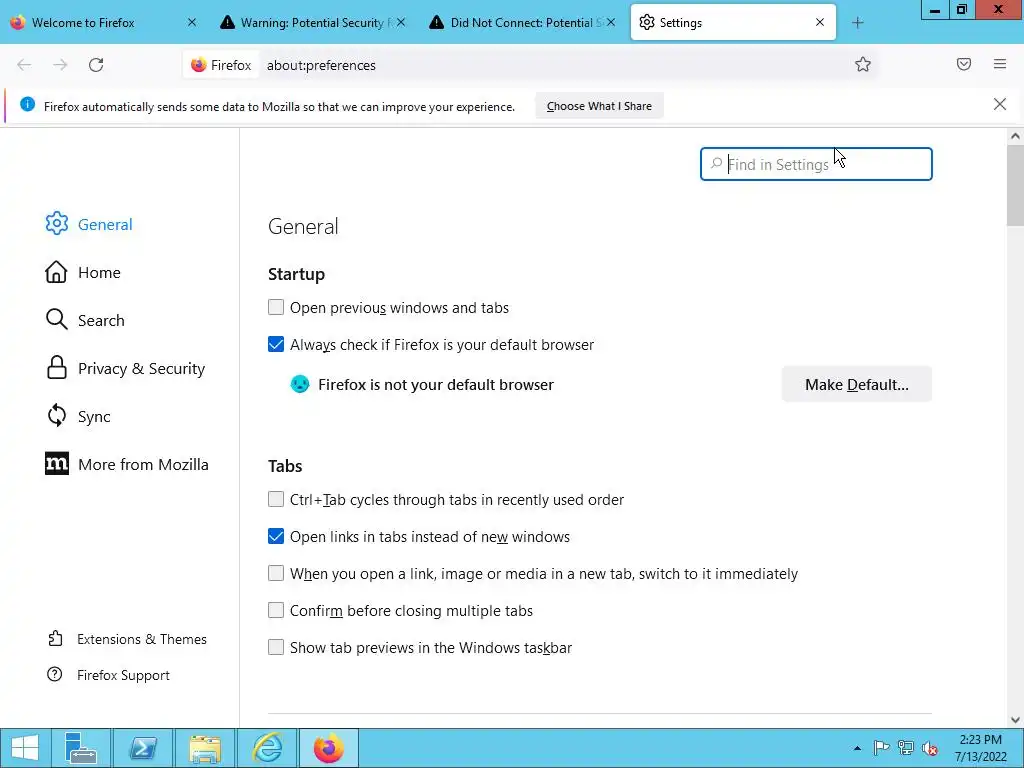Enable switch to new tab immediately option
Image resolution: width=1024 pixels, height=768 pixels.
coord(276,573)
